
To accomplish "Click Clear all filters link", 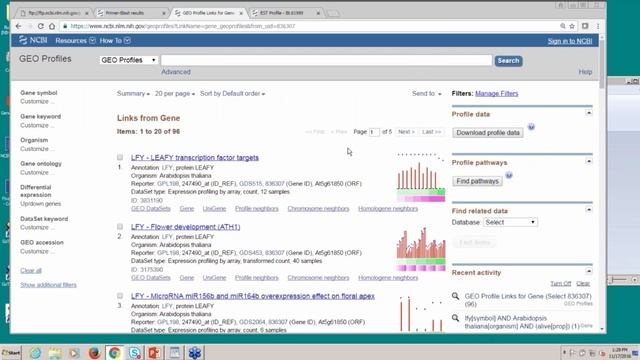I will (31, 271).
